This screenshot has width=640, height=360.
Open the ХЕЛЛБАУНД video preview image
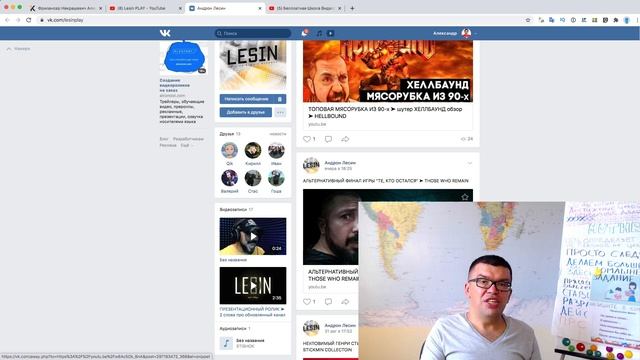(388, 71)
